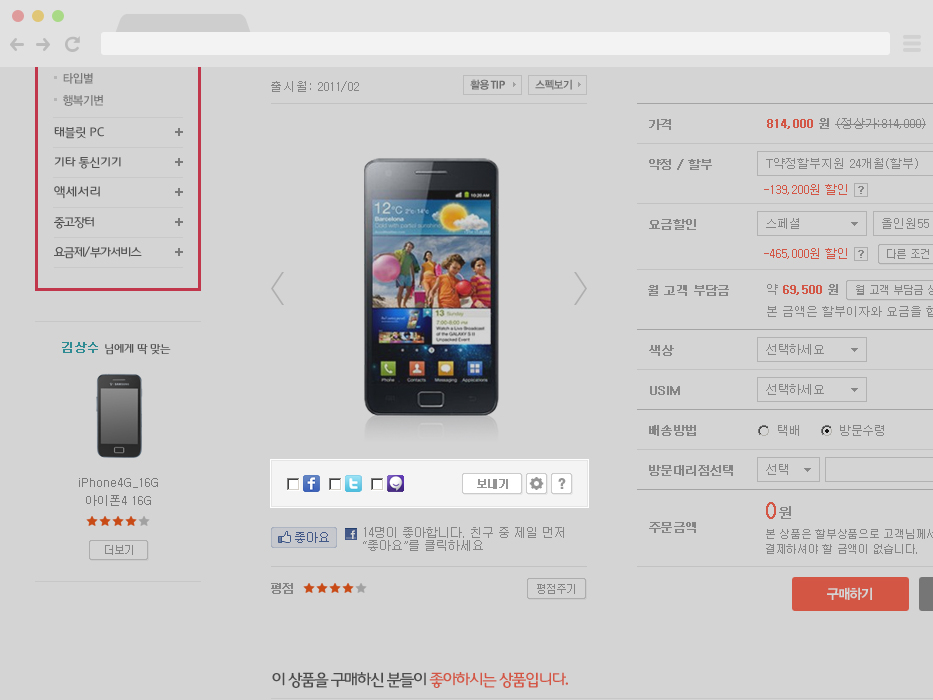Viewport: 933px width, 700px height.
Task: Click the red 구매하기 purchase button
Action: pyautogui.click(x=850, y=593)
